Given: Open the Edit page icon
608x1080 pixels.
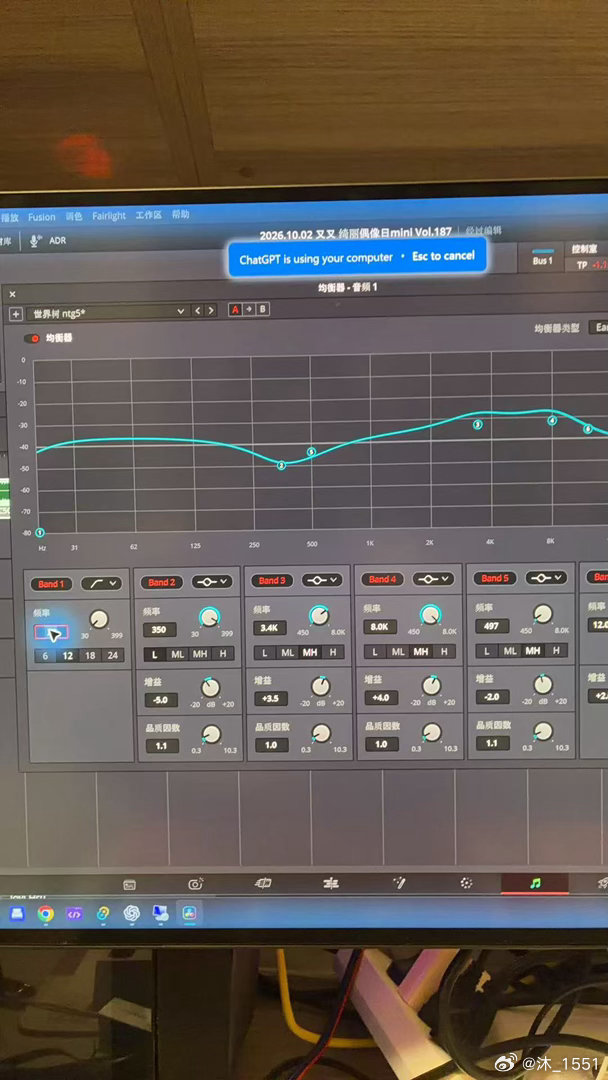Looking at the screenshot, I should (x=263, y=883).
